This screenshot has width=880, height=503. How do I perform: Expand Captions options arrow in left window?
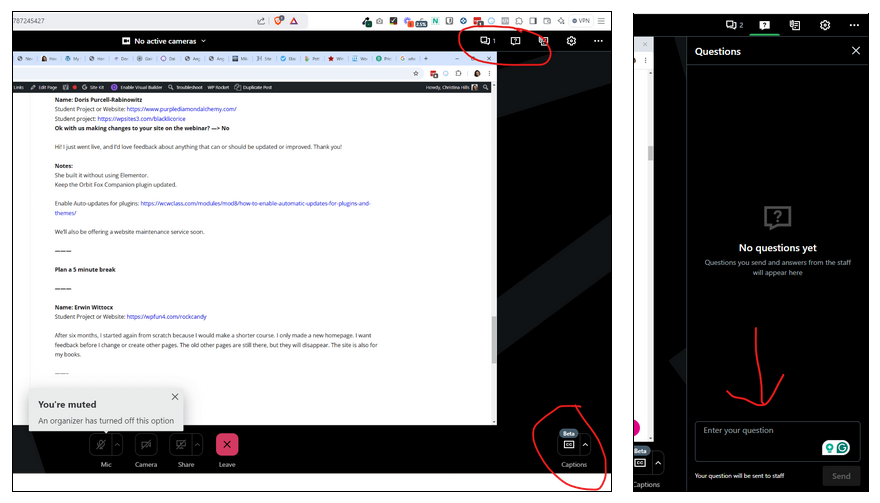[586, 444]
